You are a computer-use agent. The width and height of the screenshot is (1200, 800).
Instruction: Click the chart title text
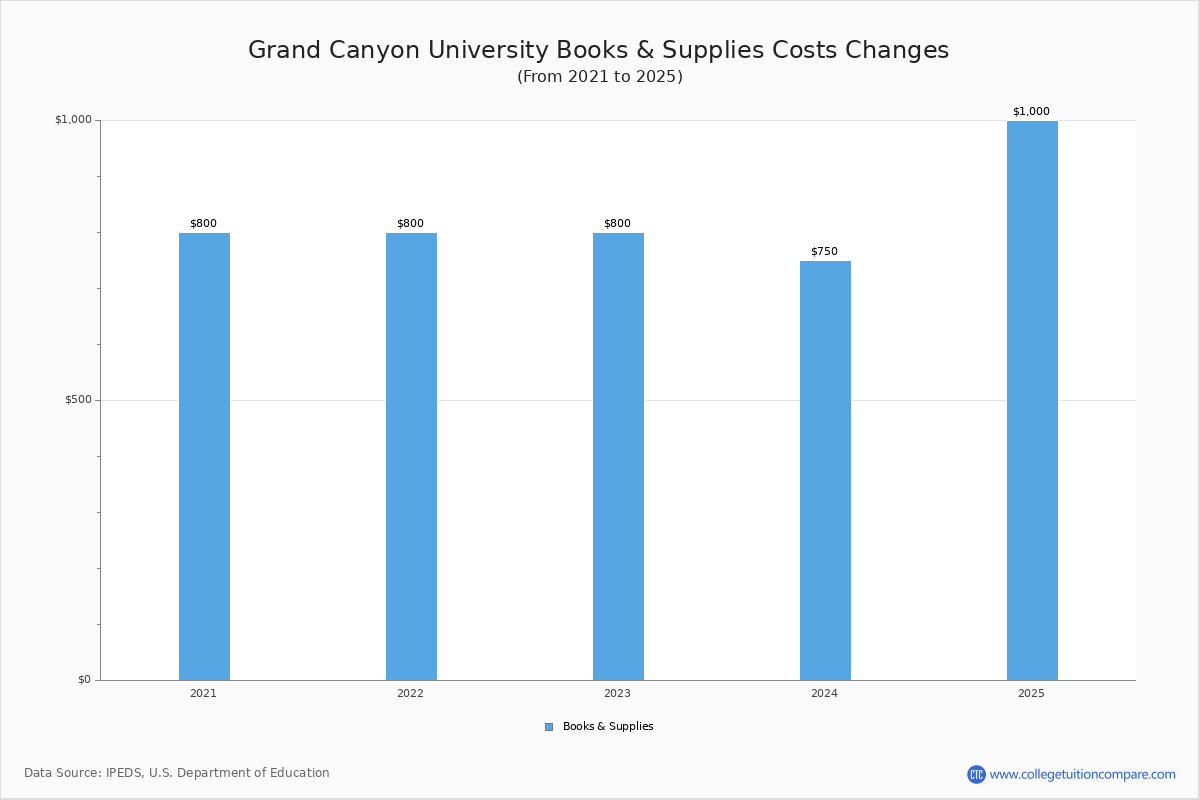(x=598, y=50)
